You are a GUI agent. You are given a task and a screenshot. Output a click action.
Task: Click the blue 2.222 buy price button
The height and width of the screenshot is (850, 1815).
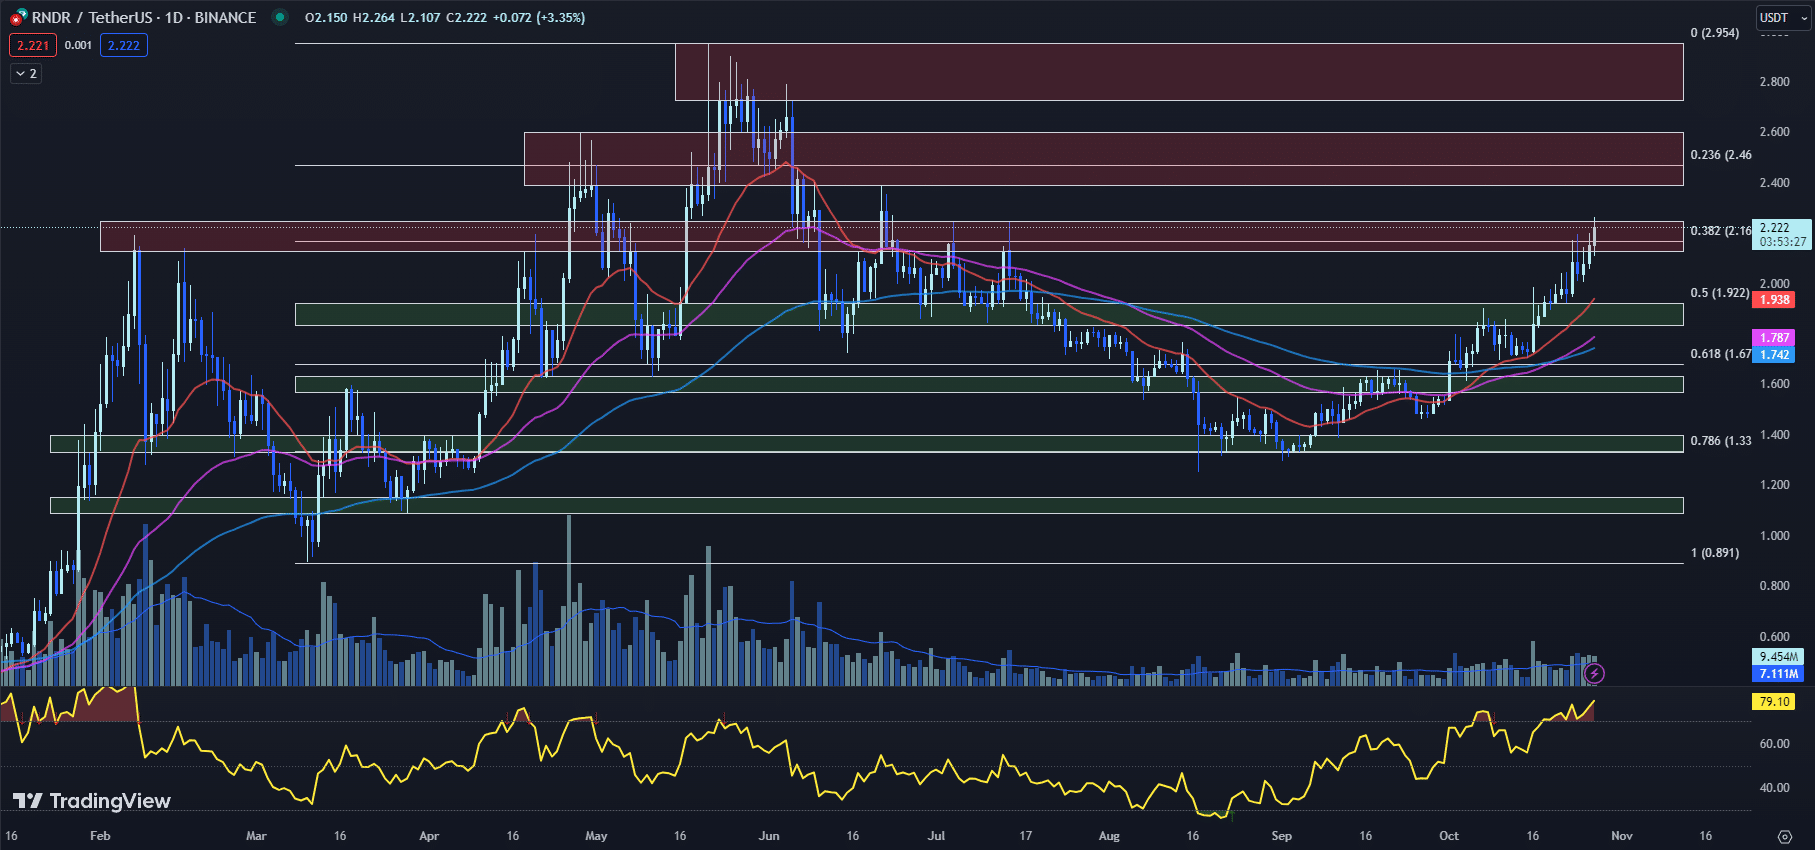tap(124, 45)
